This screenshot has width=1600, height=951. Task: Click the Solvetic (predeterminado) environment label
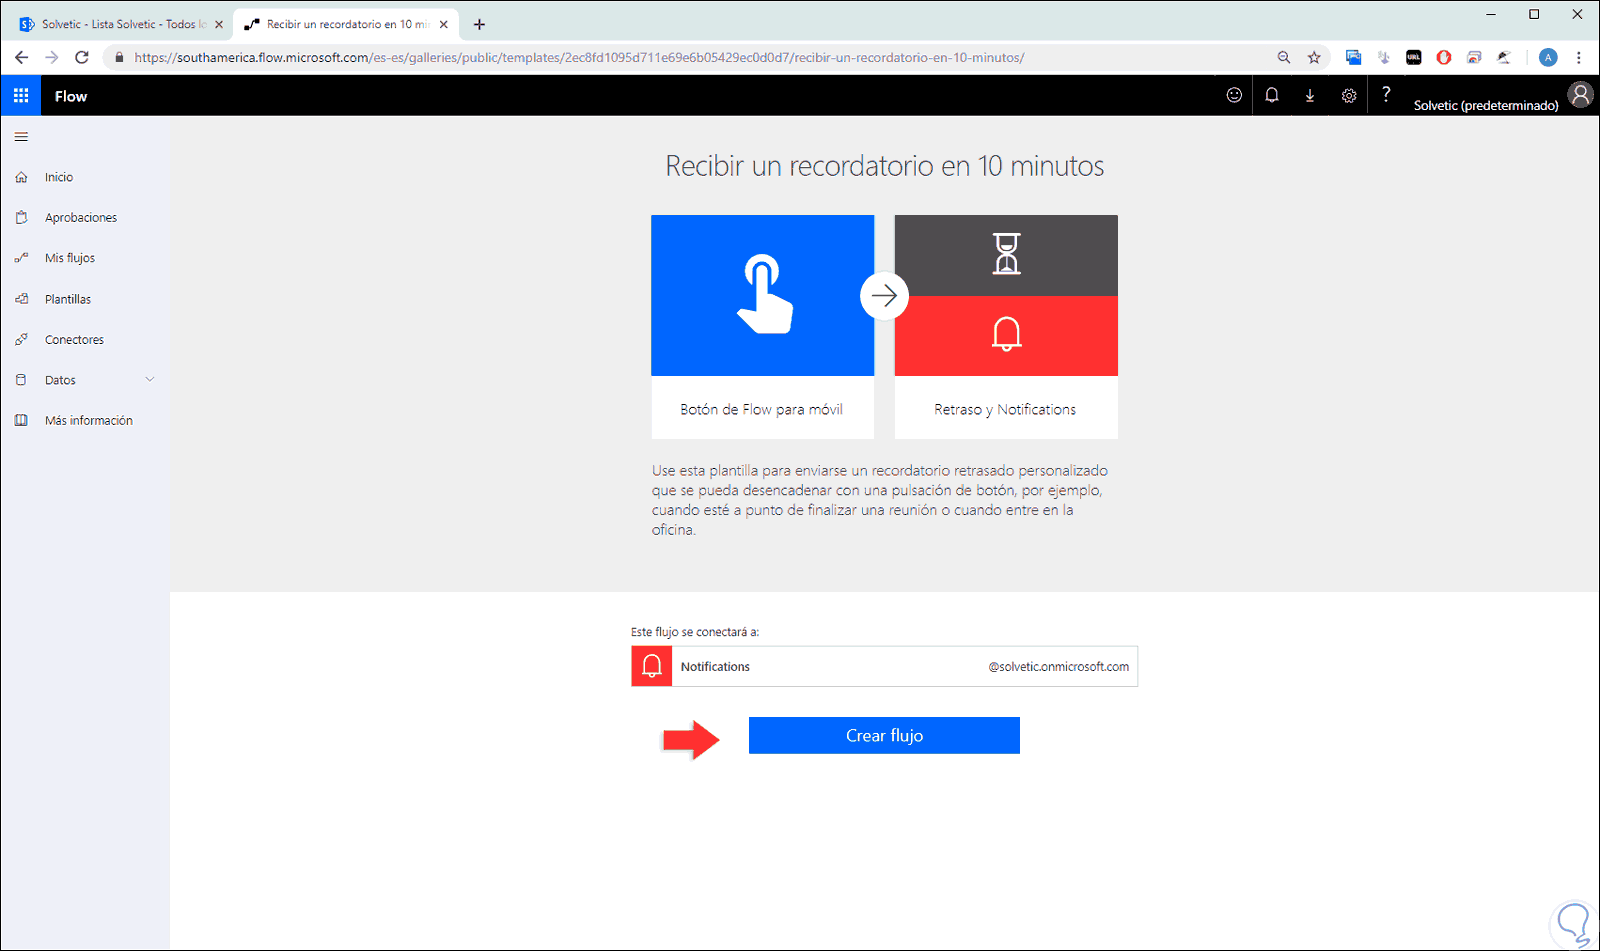coord(1486,105)
